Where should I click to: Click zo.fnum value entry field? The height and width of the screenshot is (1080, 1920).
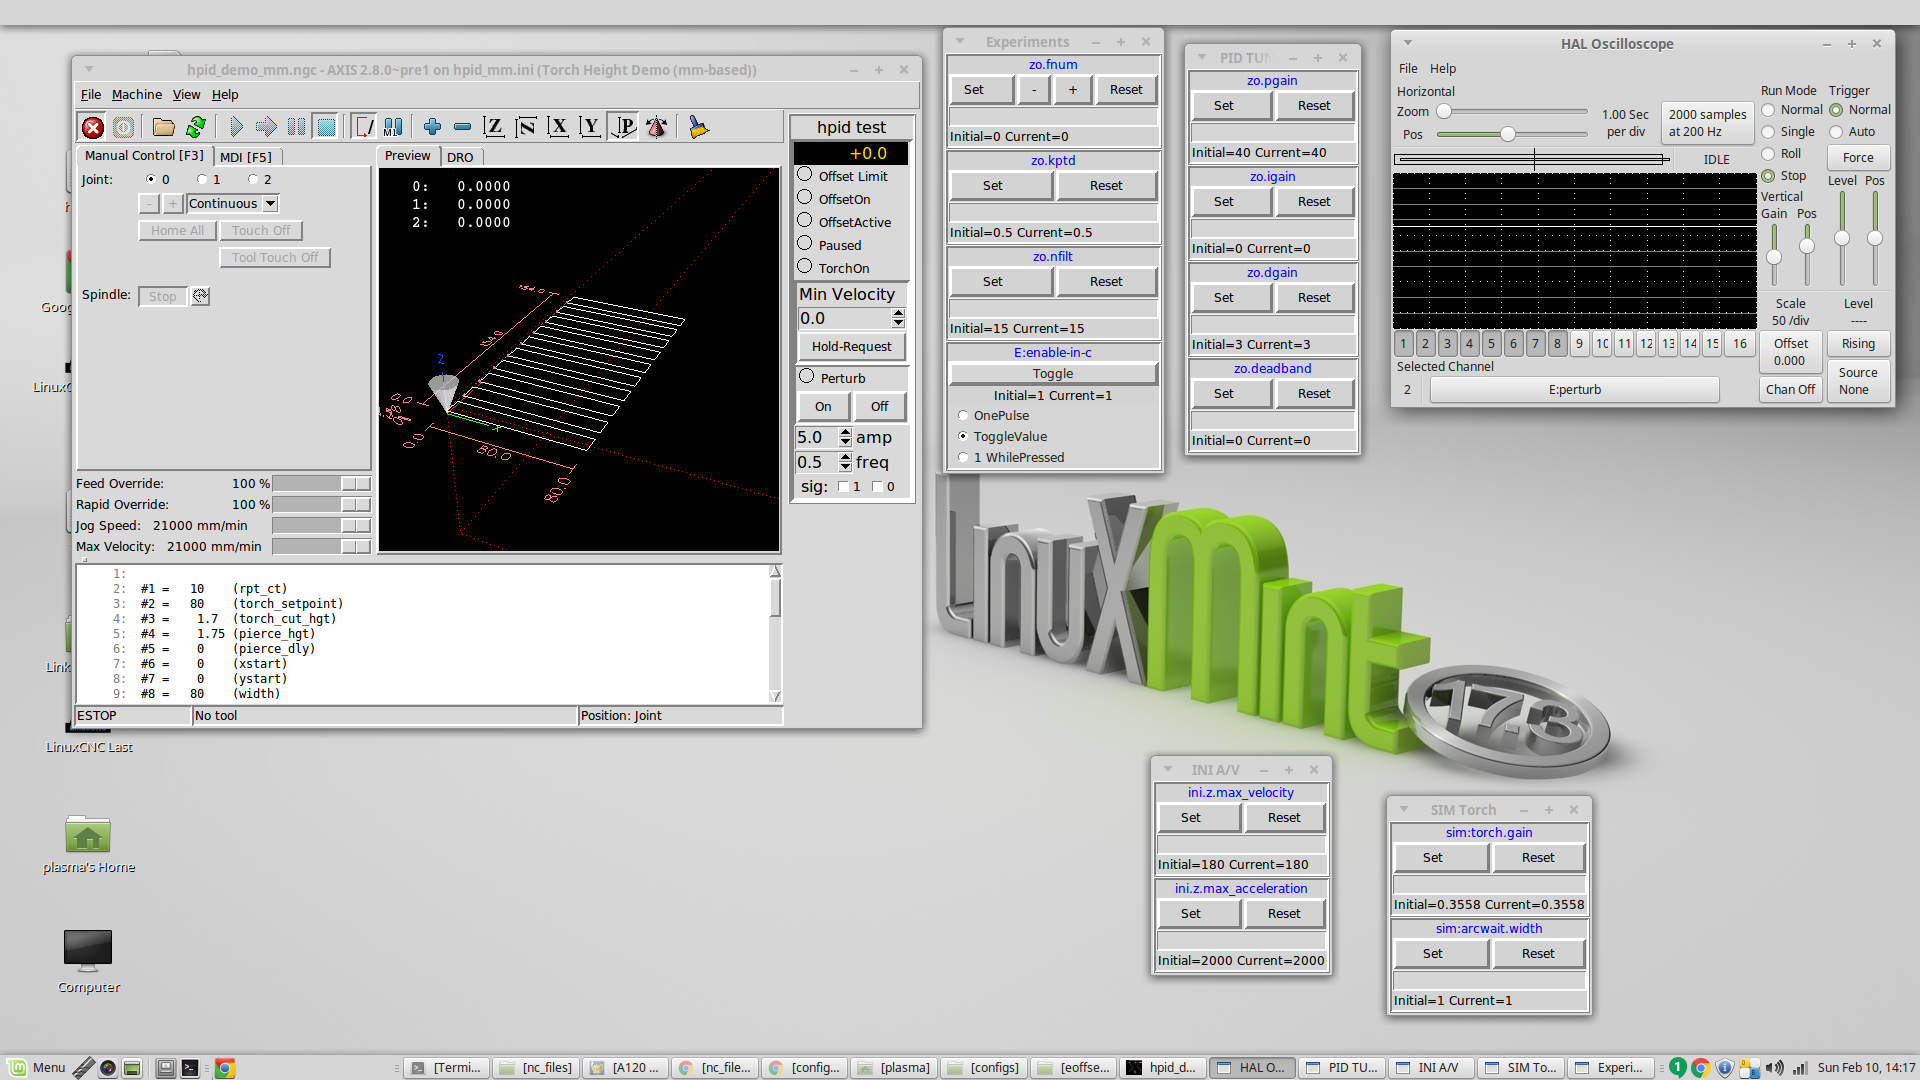1053,116
